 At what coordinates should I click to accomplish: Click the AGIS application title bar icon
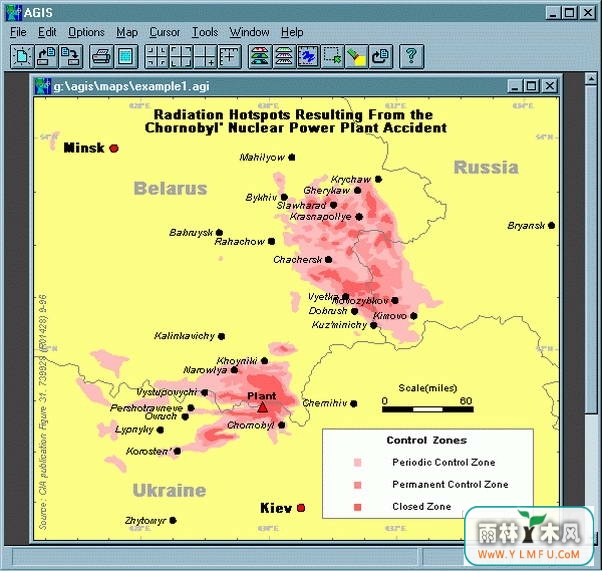[14, 13]
